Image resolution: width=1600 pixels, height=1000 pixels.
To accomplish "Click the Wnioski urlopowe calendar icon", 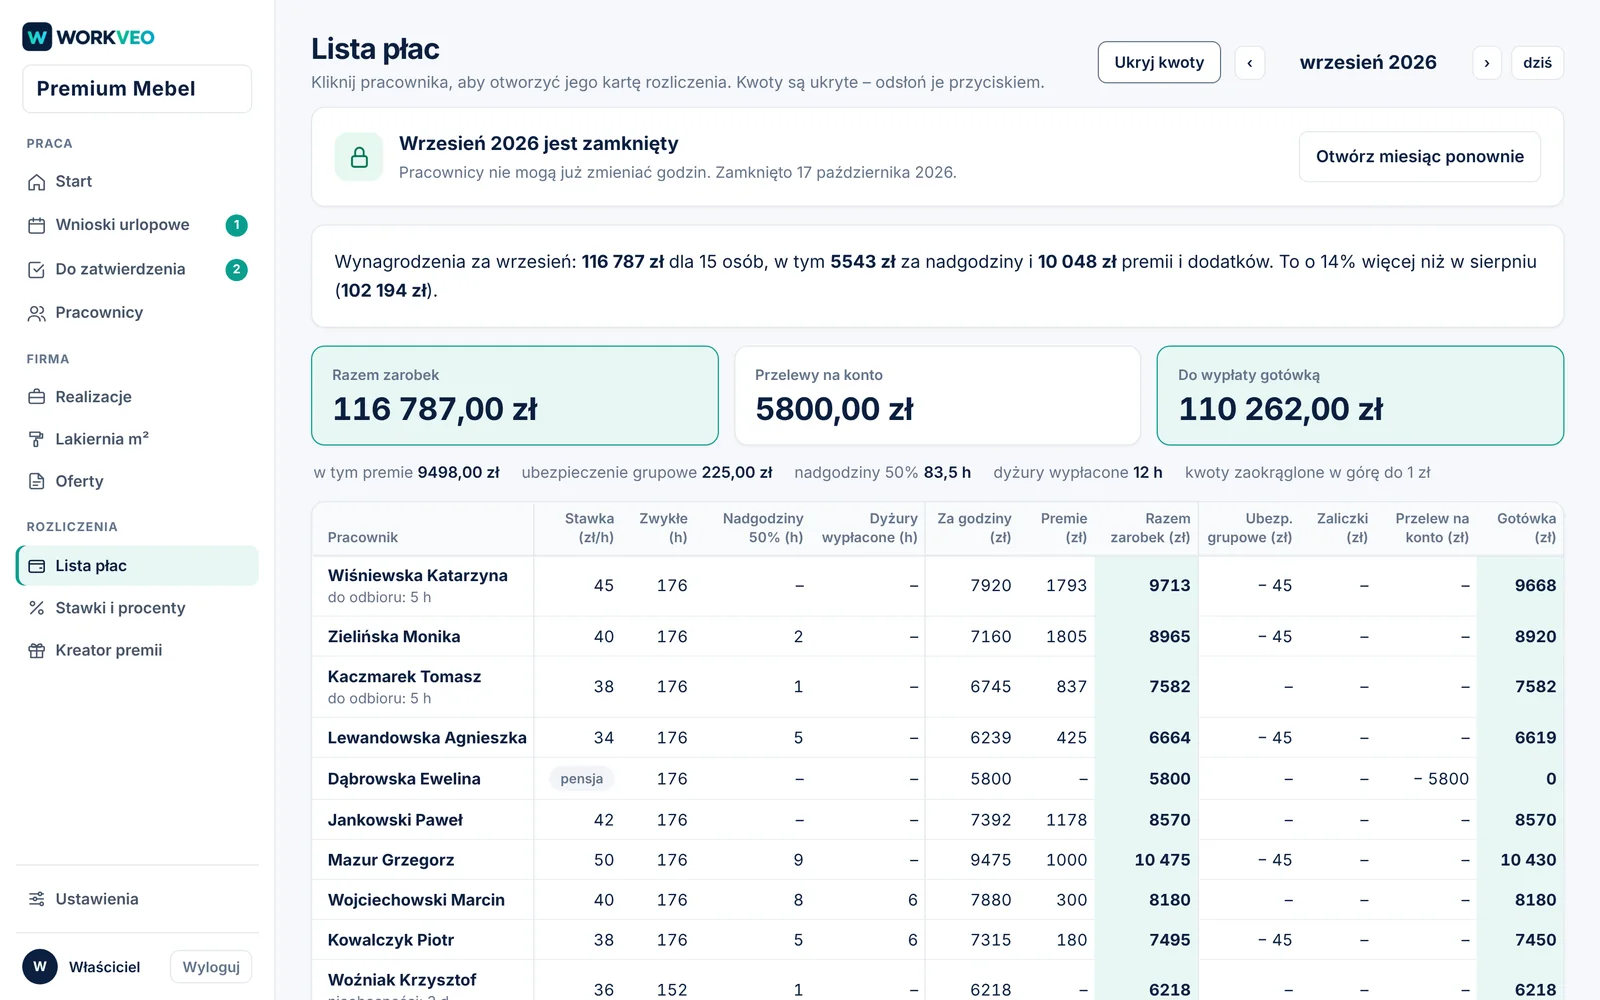I will pyautogui.click(x=37, y=225).
